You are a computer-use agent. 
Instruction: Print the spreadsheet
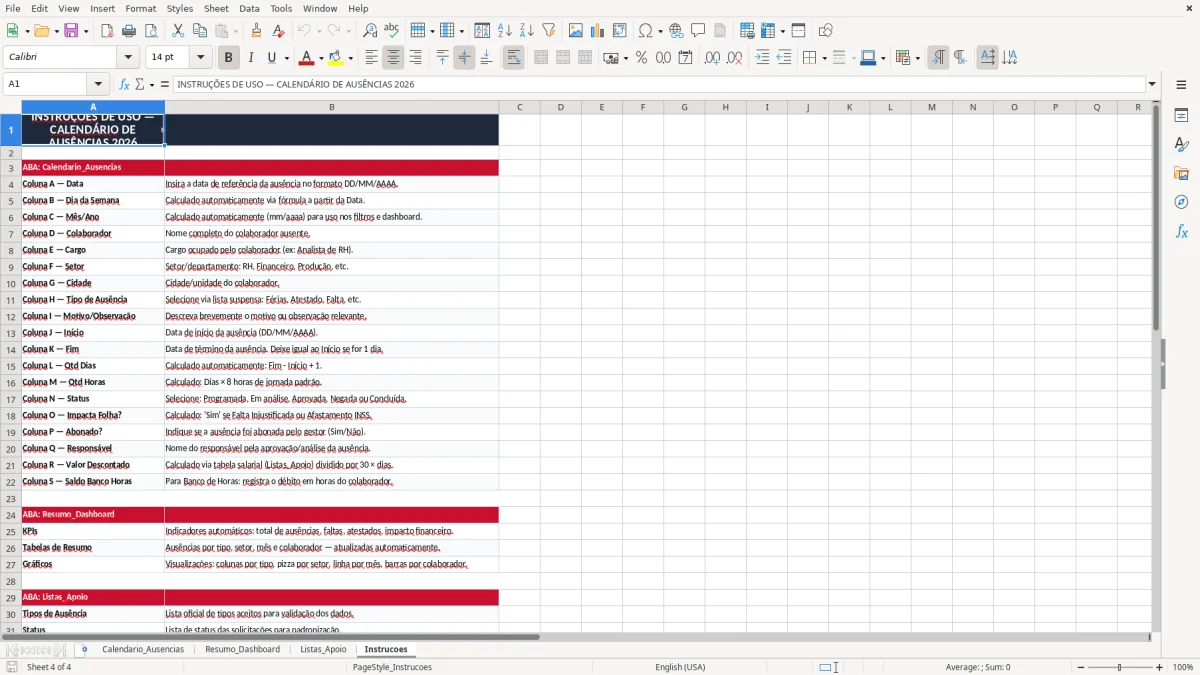[x=128, y=31]
